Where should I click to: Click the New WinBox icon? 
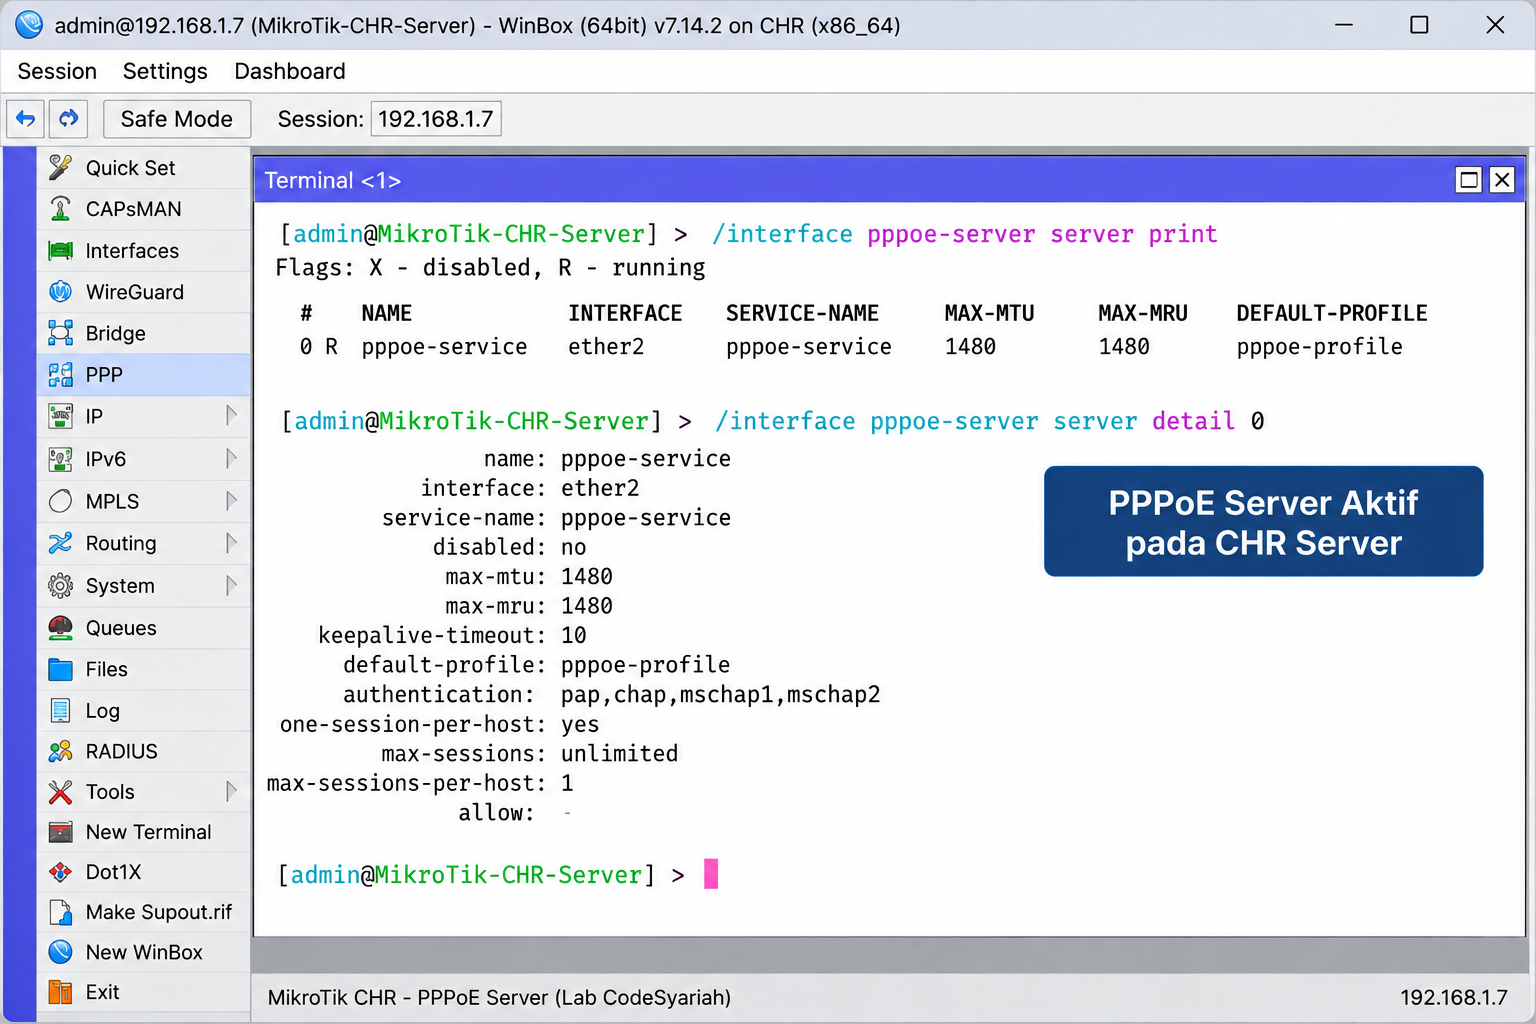[60, 952]
